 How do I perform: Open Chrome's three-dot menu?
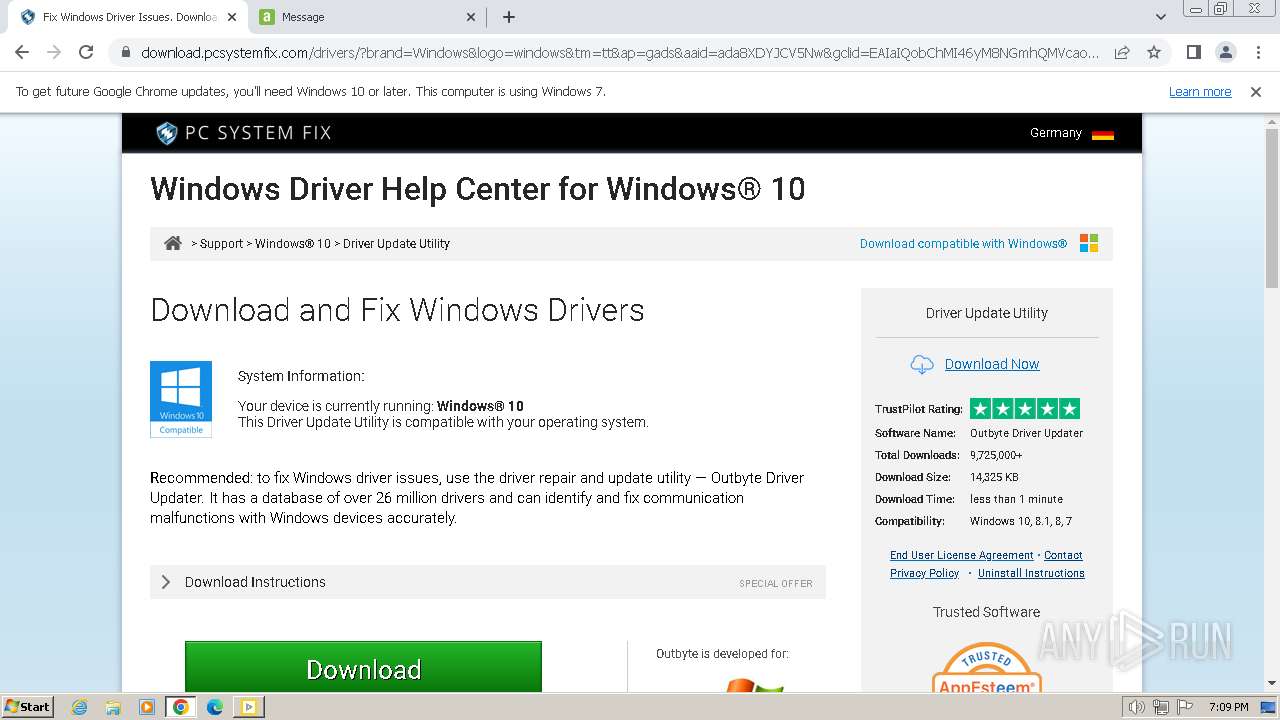pyautogui.click(x=1258, y=52)
